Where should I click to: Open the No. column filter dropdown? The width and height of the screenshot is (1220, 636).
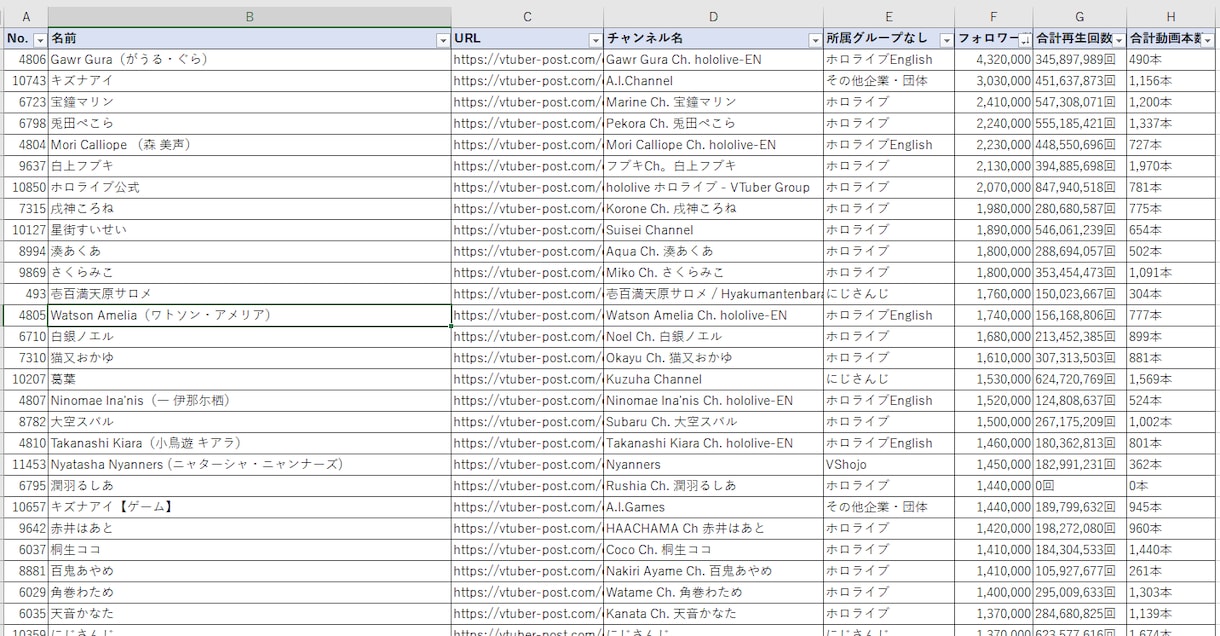pyautogui.click(x=40, y=40)
